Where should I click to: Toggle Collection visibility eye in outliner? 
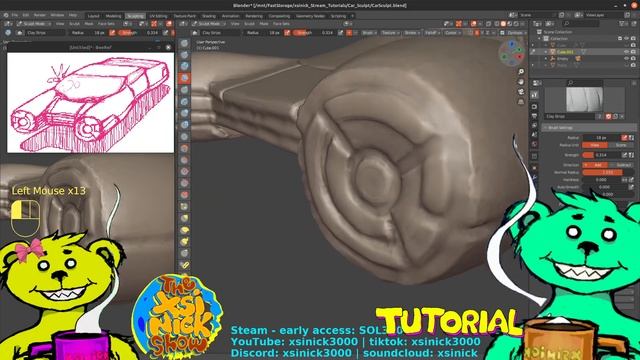point(626,38)
